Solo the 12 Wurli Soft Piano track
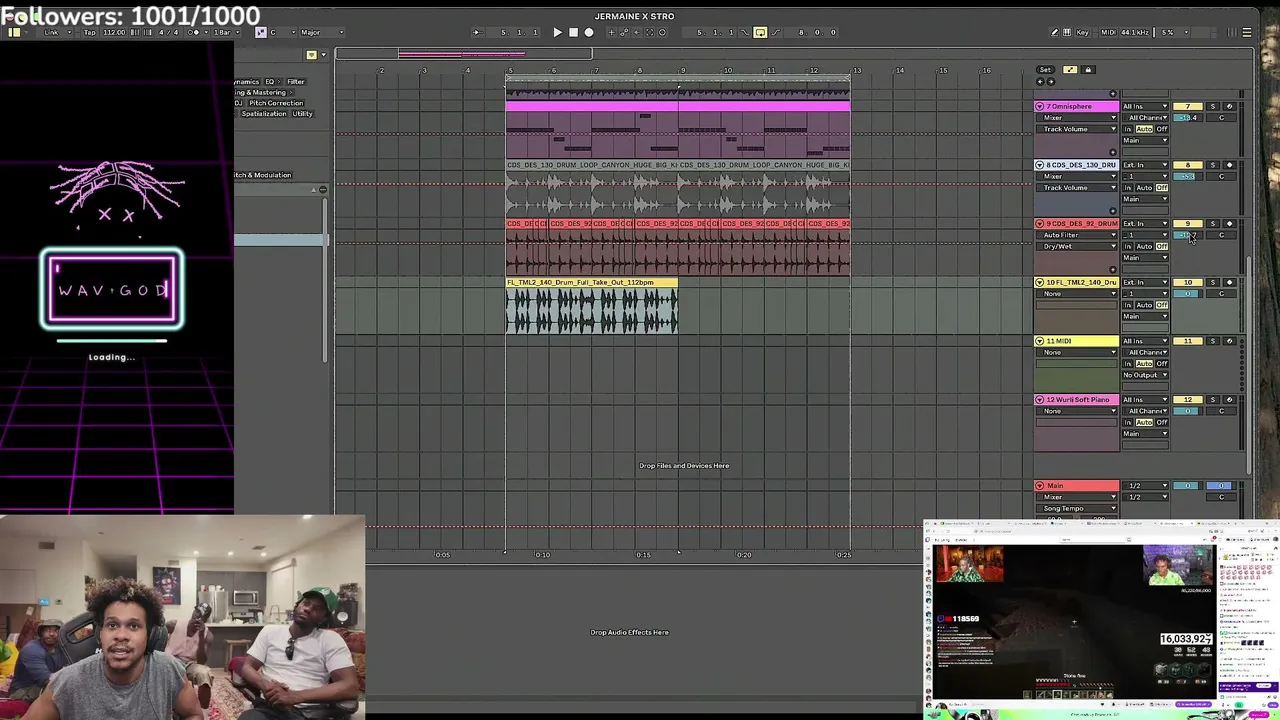Screen dimensions: 1280x720 pos(1213,400)
